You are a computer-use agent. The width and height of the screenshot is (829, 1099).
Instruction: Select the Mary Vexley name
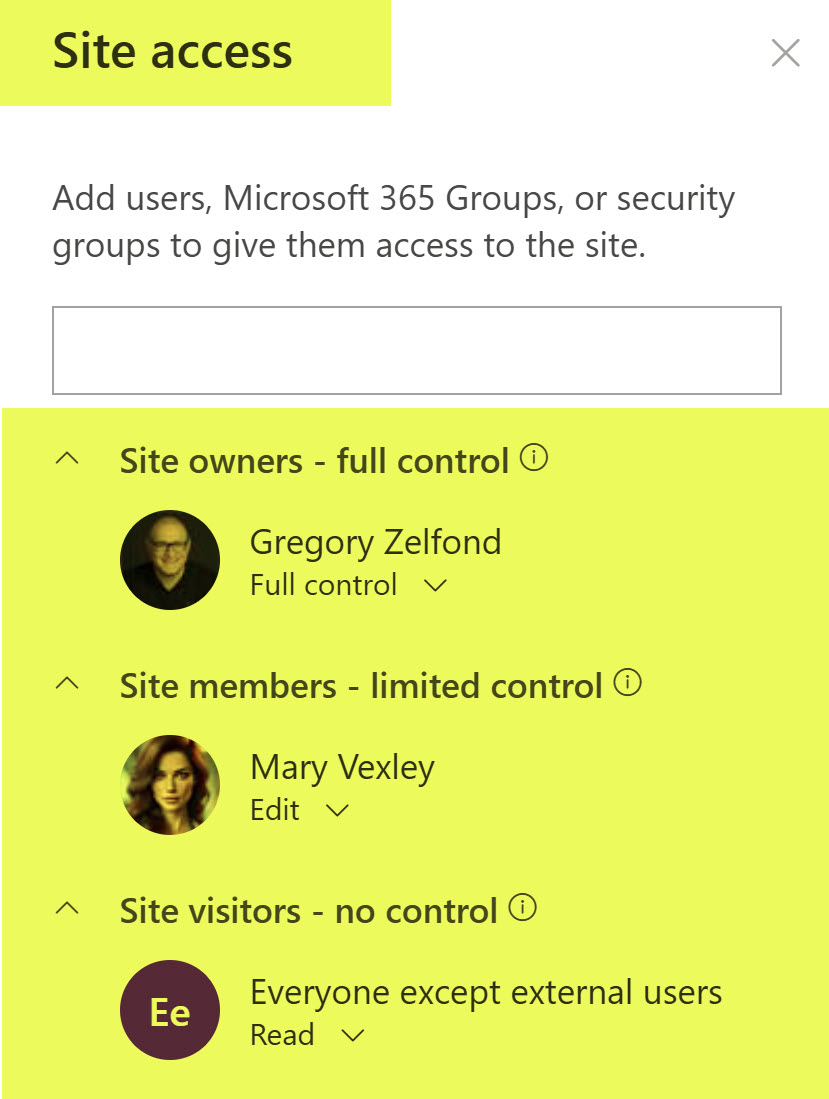click(342, 768)
